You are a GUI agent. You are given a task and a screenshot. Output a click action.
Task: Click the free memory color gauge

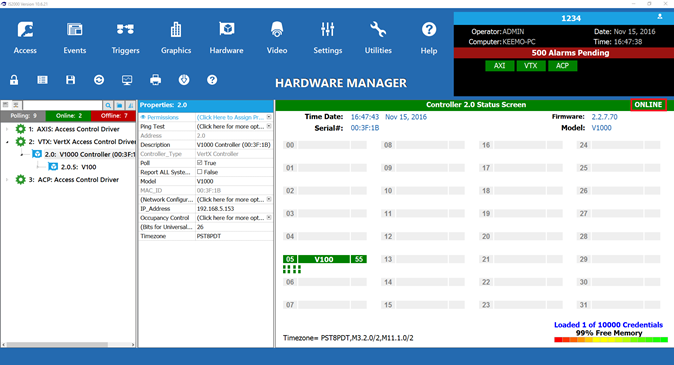click(x=611, y=340)
